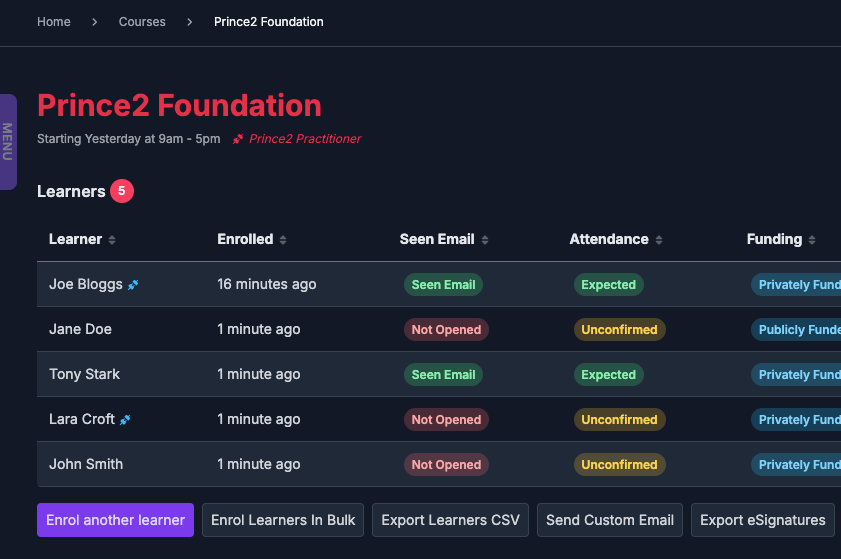Image resolution: width=841 pixels, height=559 pixels.
Task: Click the red link icon before Prince2 Practitioner
Action: (238, 139)
